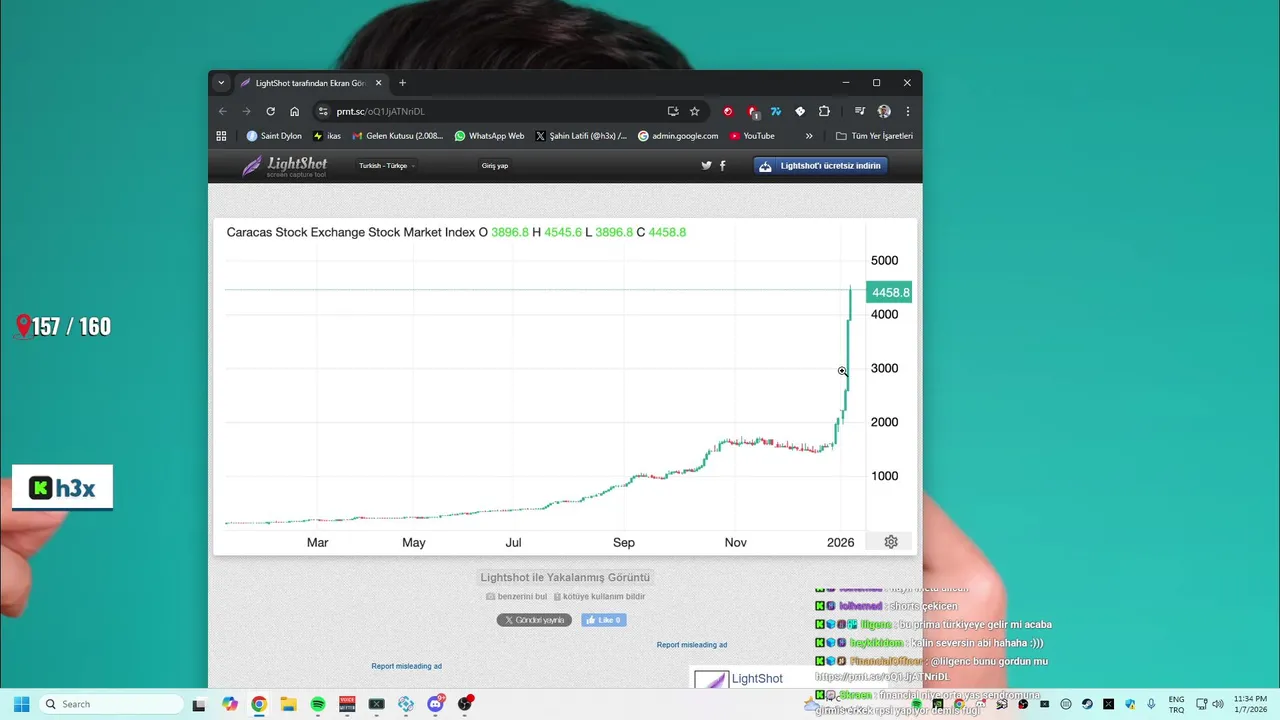Open Gelen Kutusu Gmail bookmark
The width and height of the screenshot is (1280, 720).
click(x=398, y=136)
